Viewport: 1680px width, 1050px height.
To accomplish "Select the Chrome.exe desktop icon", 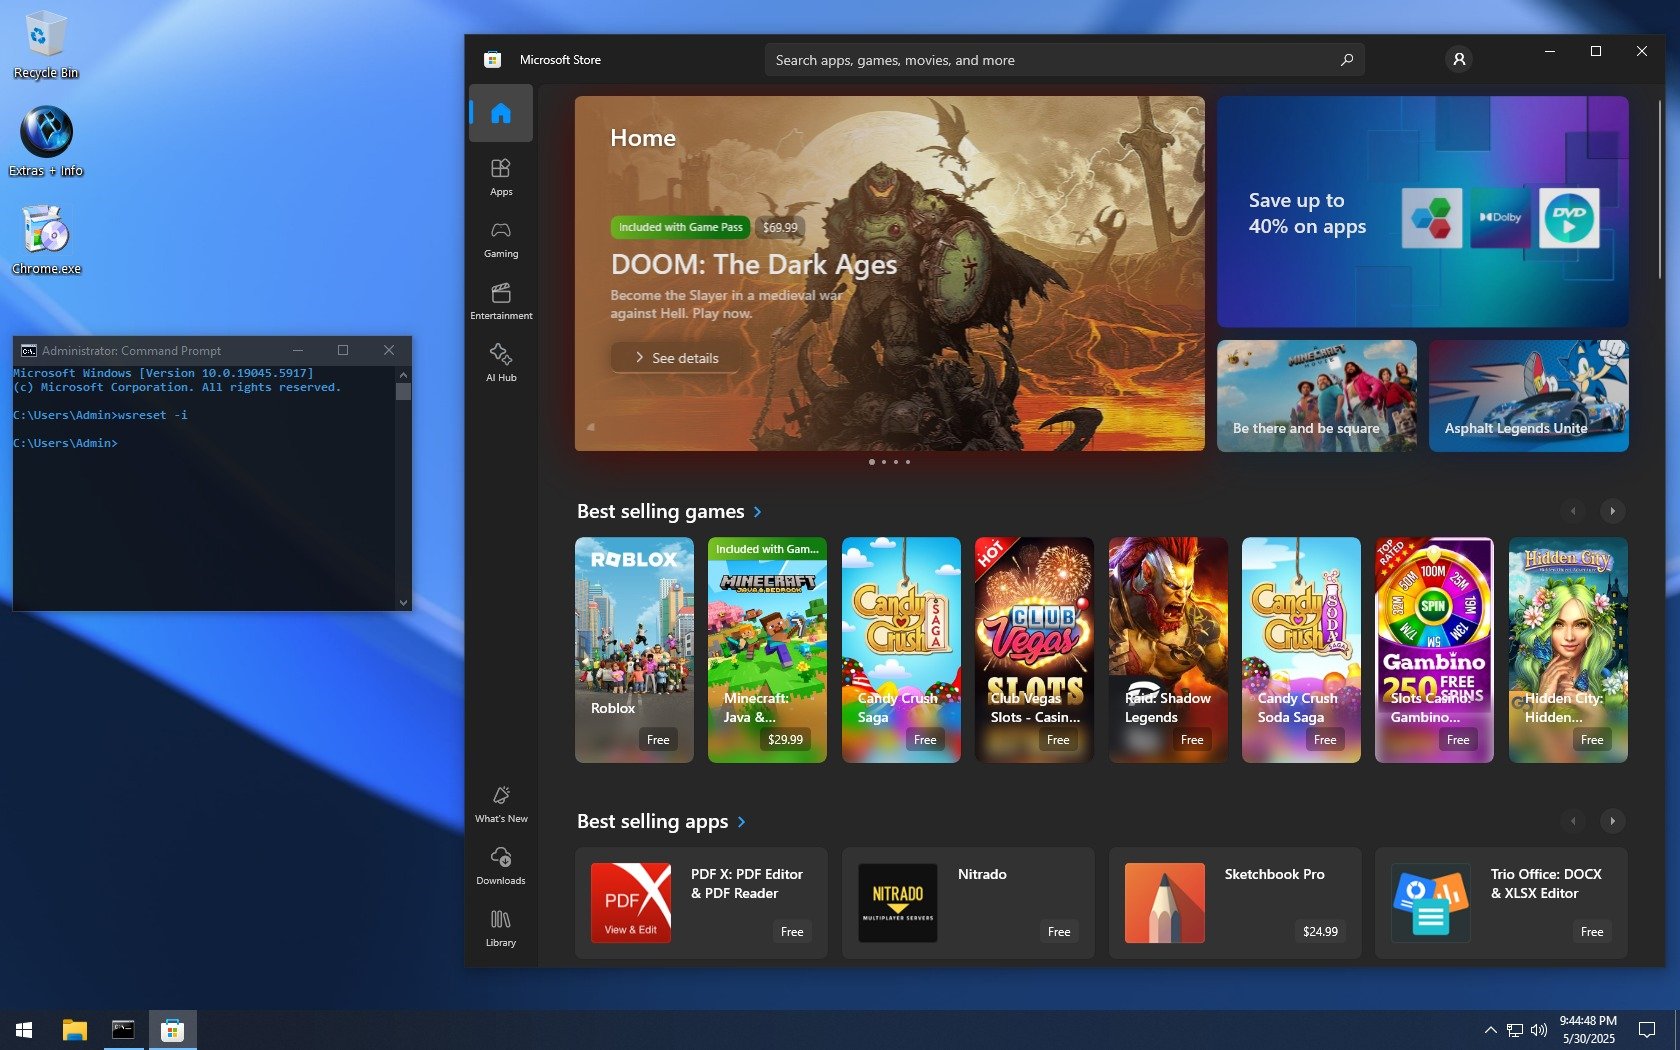I will click(x=46, y=240).
